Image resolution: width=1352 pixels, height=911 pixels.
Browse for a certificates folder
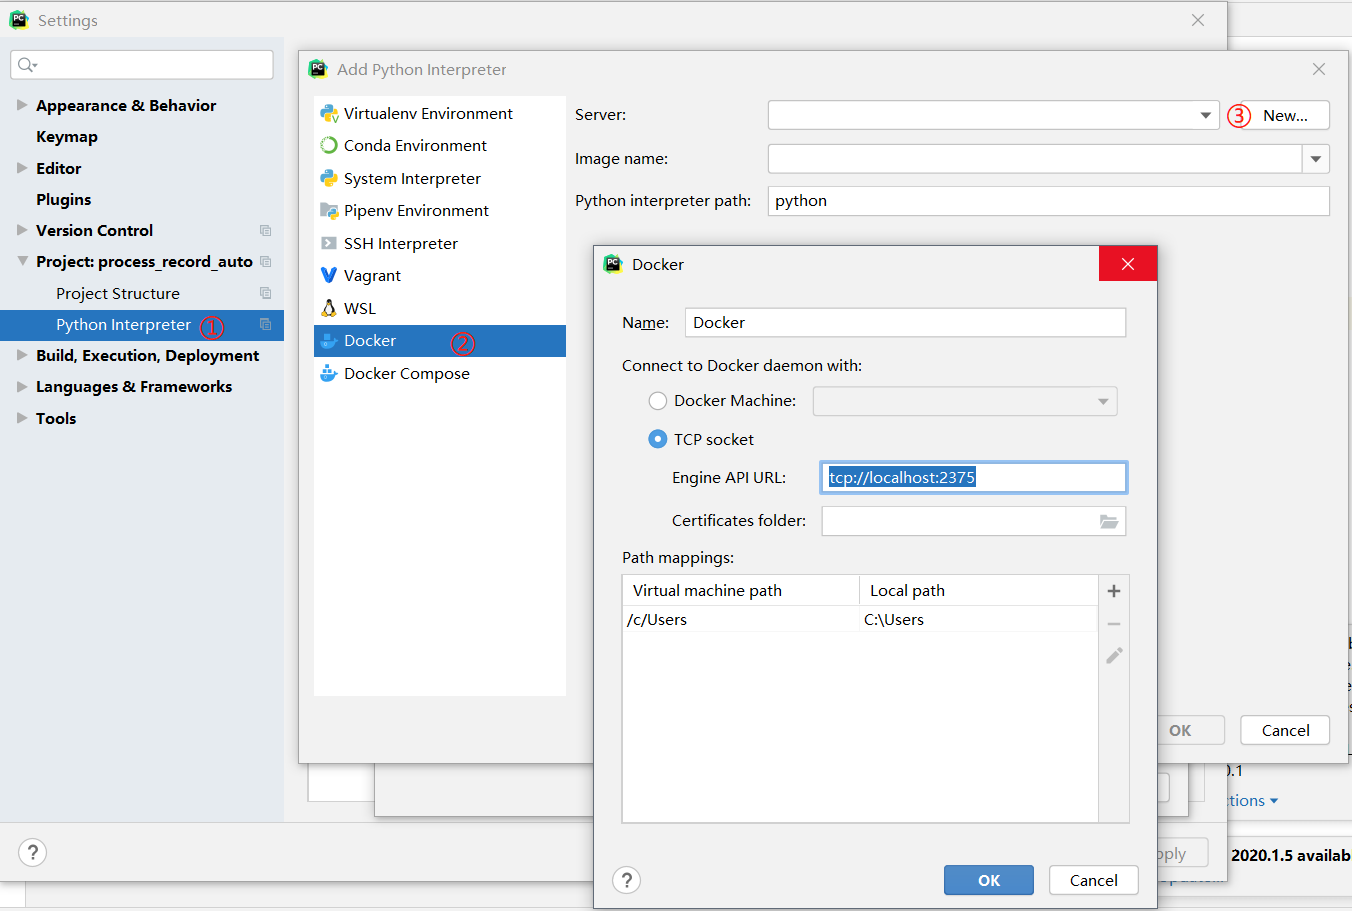(1110, 521)
